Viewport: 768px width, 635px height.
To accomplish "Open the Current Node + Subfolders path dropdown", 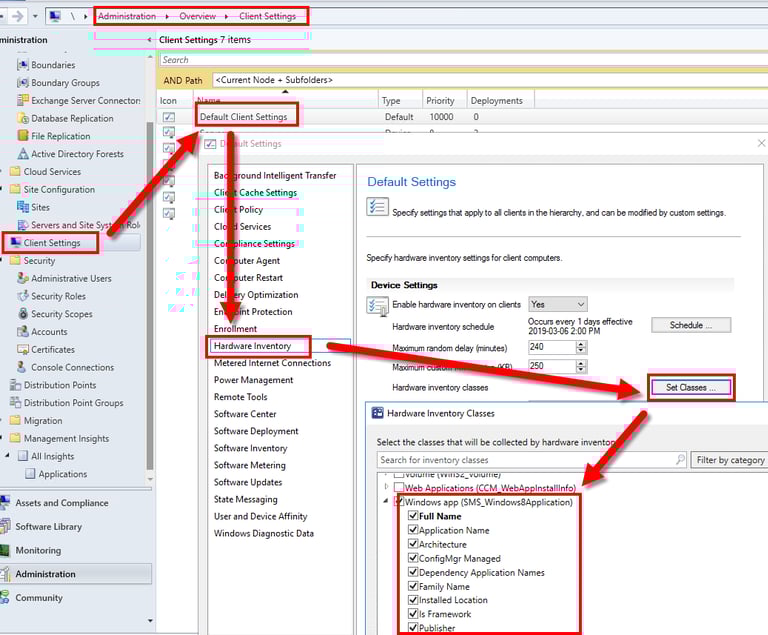I will coord(490,80).
